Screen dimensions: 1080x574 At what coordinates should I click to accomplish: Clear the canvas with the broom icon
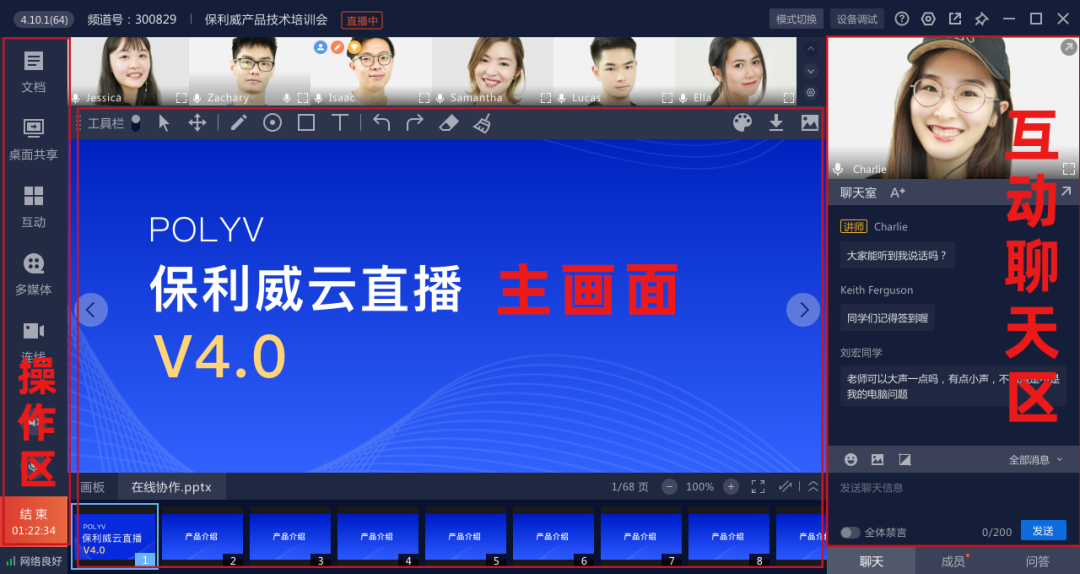pyautogui.click(x=482, y=122)
